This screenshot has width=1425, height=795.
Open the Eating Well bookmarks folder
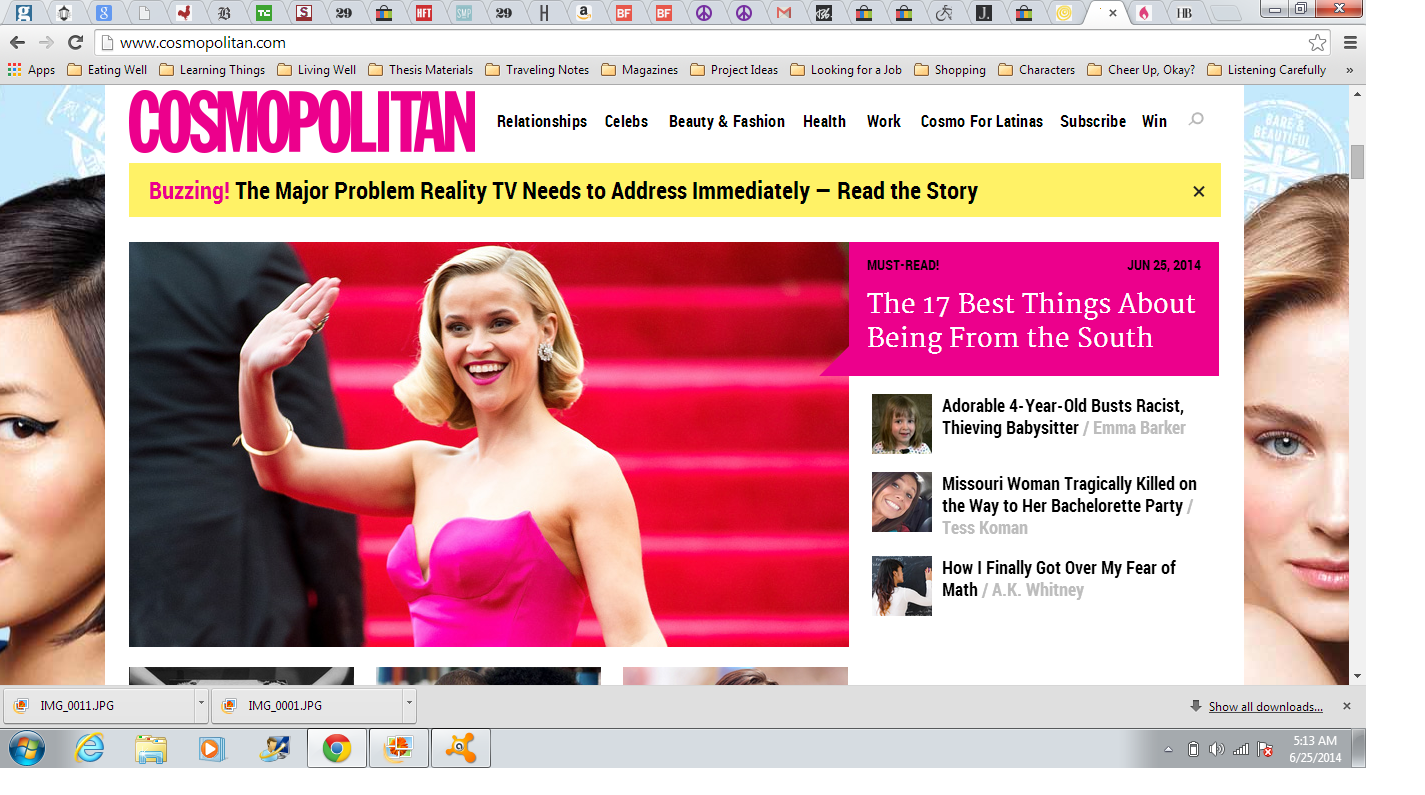[x=107, y=70]
